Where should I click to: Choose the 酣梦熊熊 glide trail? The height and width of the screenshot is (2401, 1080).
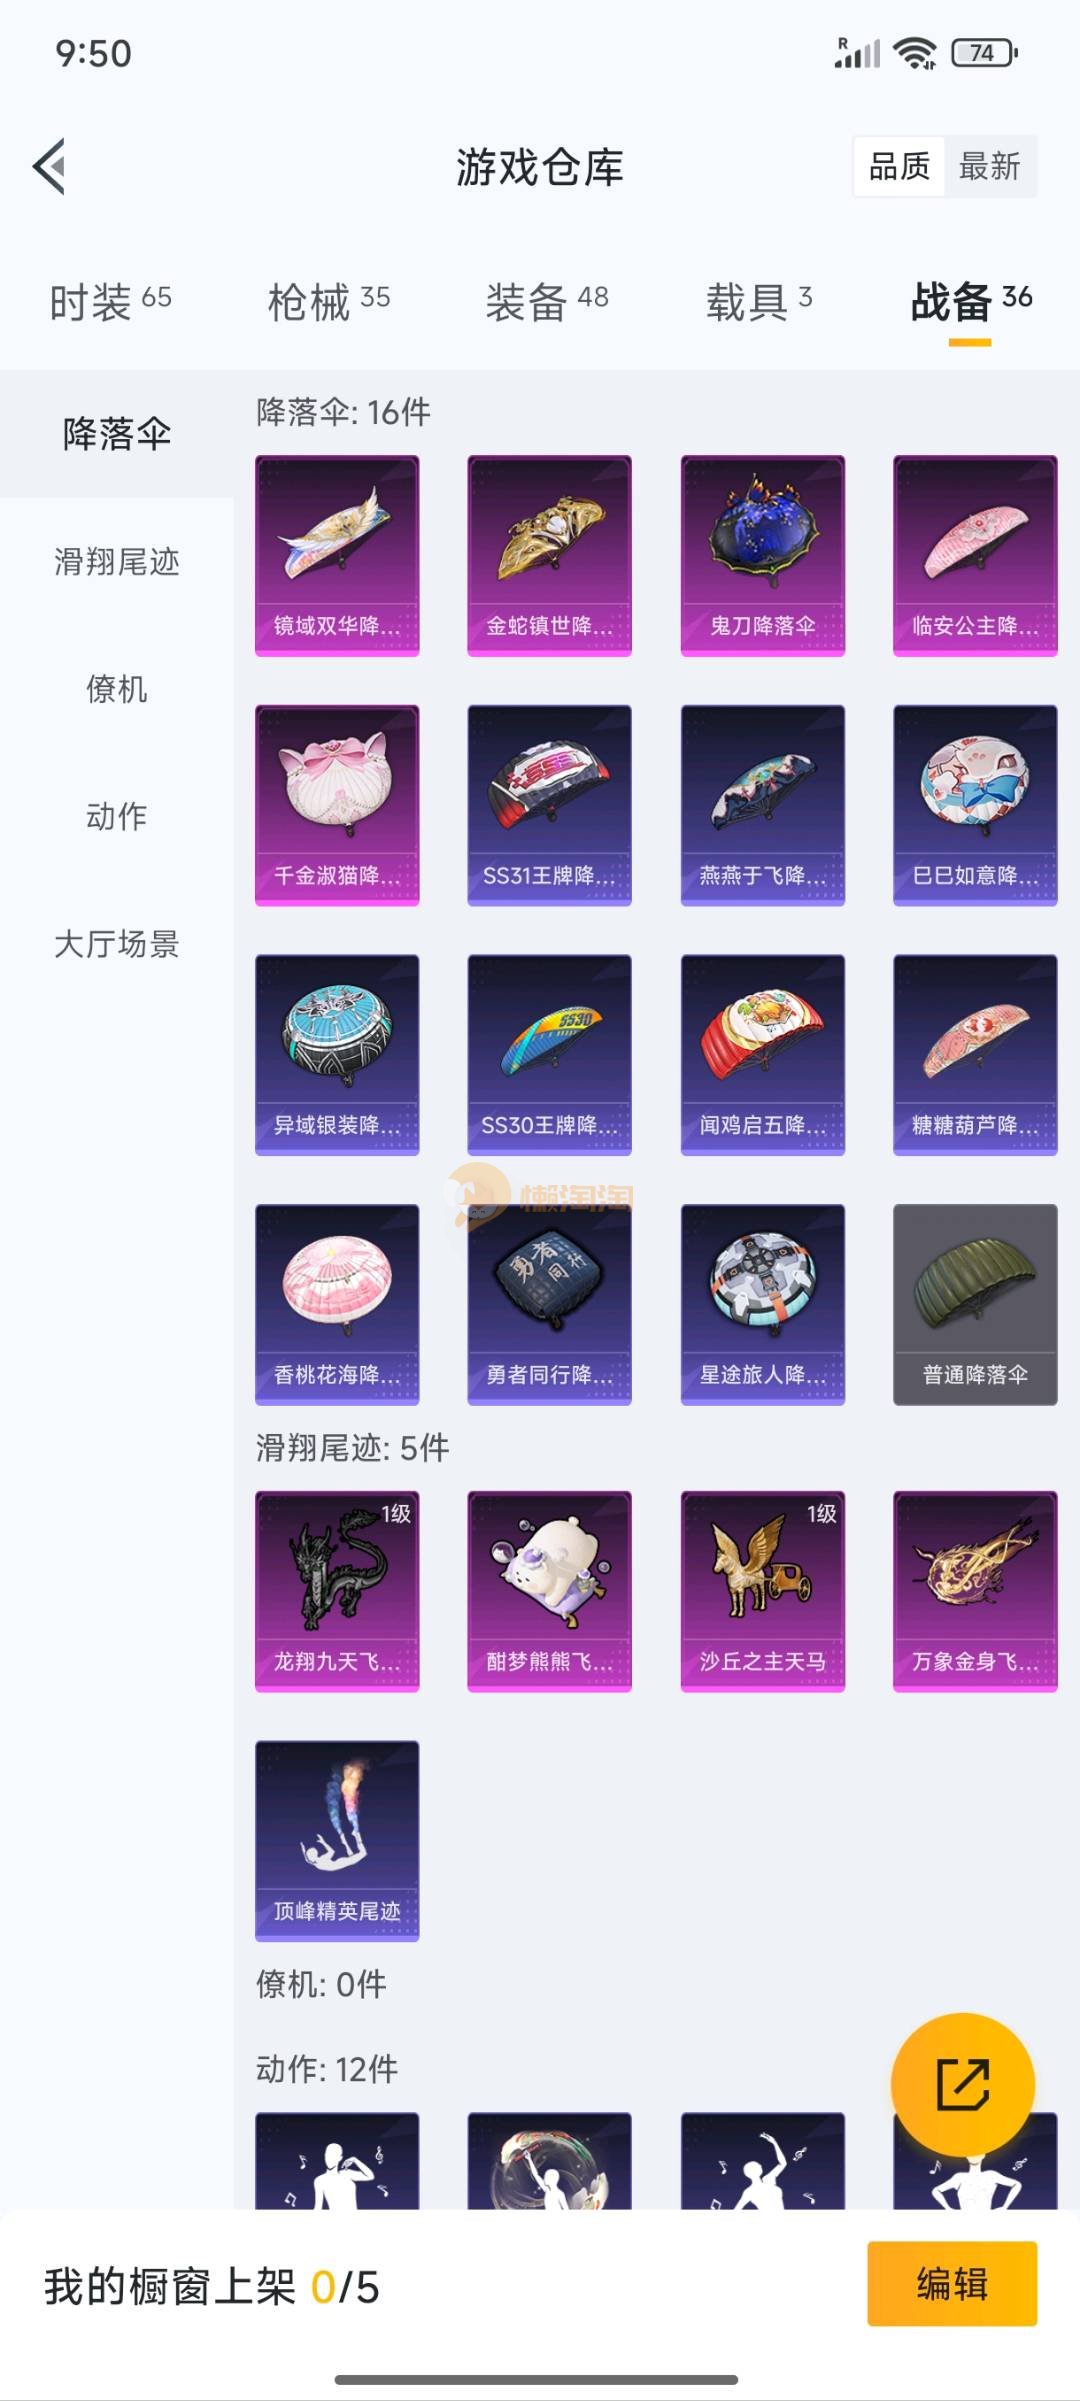(x=549, y=1591)
